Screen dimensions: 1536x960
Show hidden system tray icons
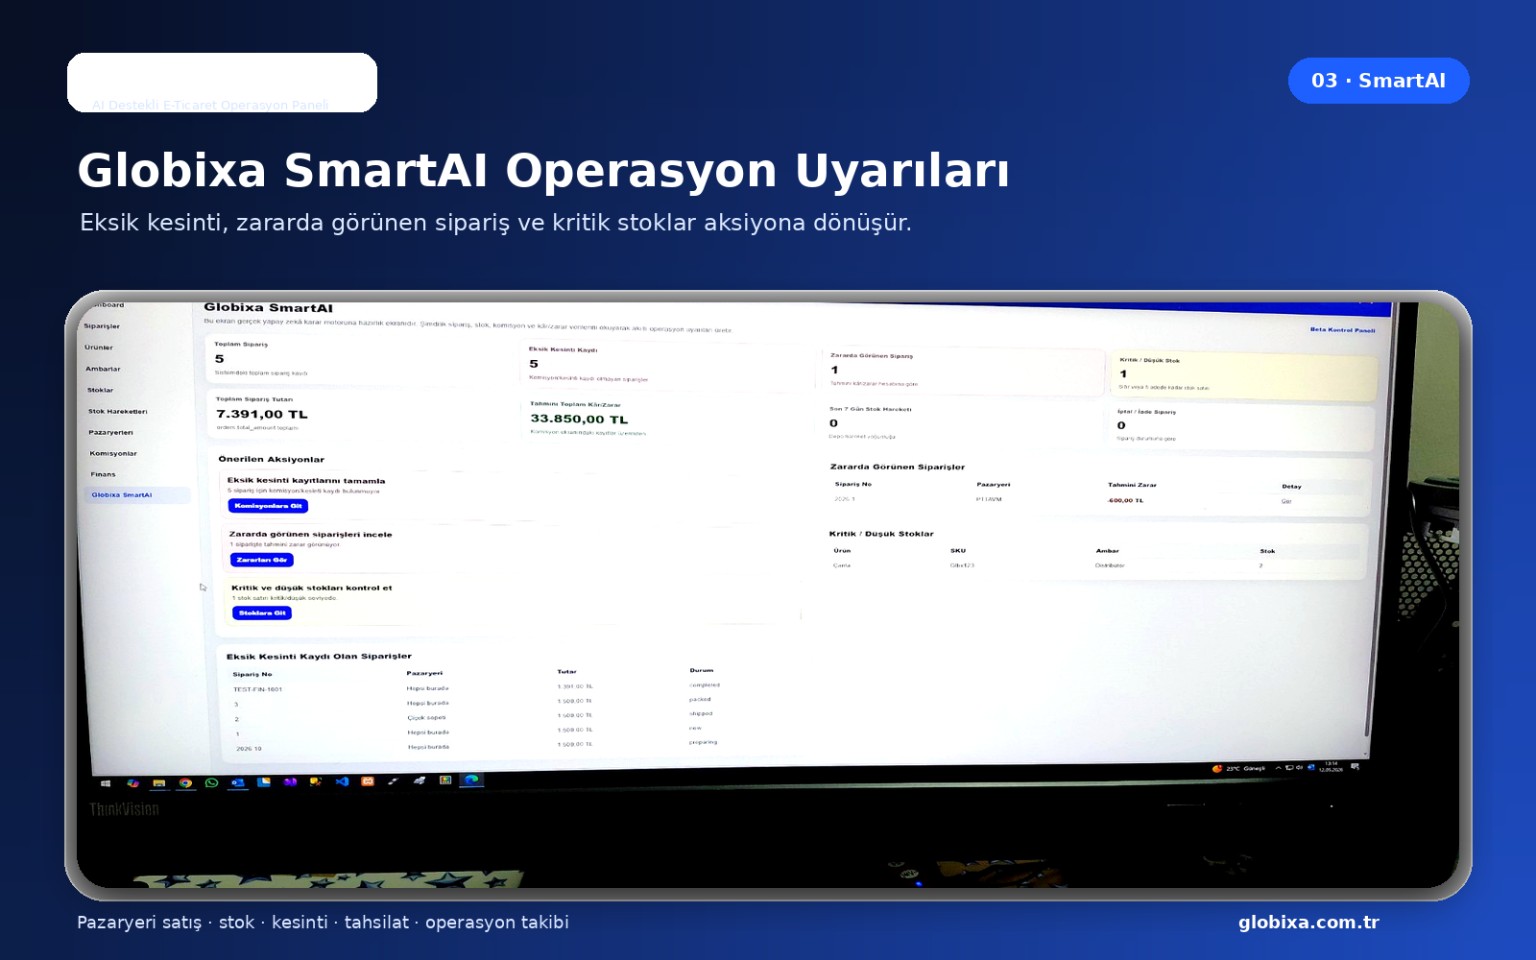[x=1278, y=768]
